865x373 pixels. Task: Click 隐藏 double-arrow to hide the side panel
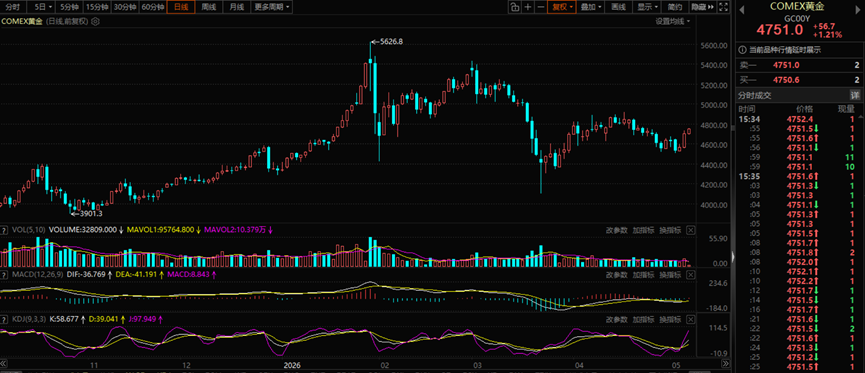702,7
